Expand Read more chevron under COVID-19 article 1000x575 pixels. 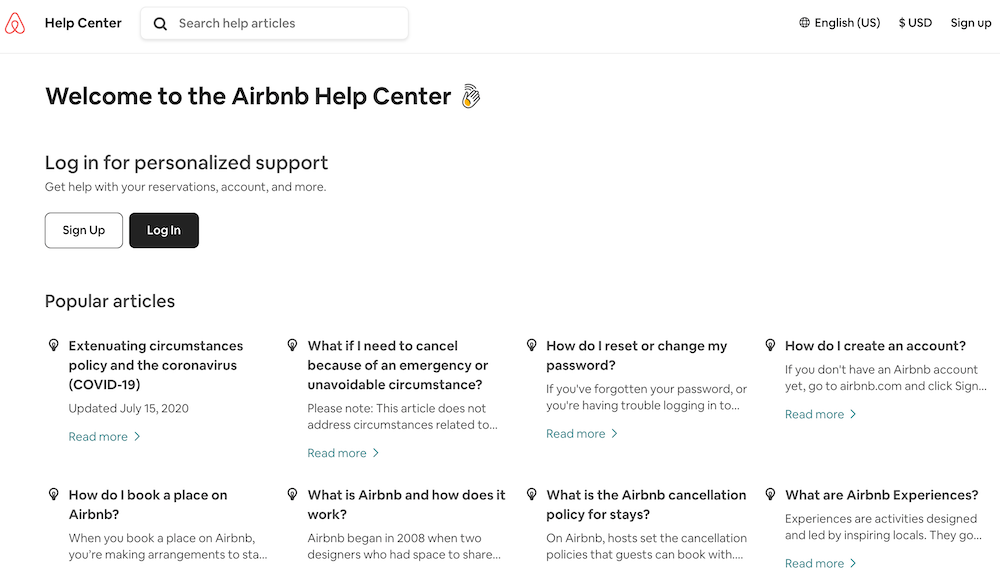[x=136, y=437]
